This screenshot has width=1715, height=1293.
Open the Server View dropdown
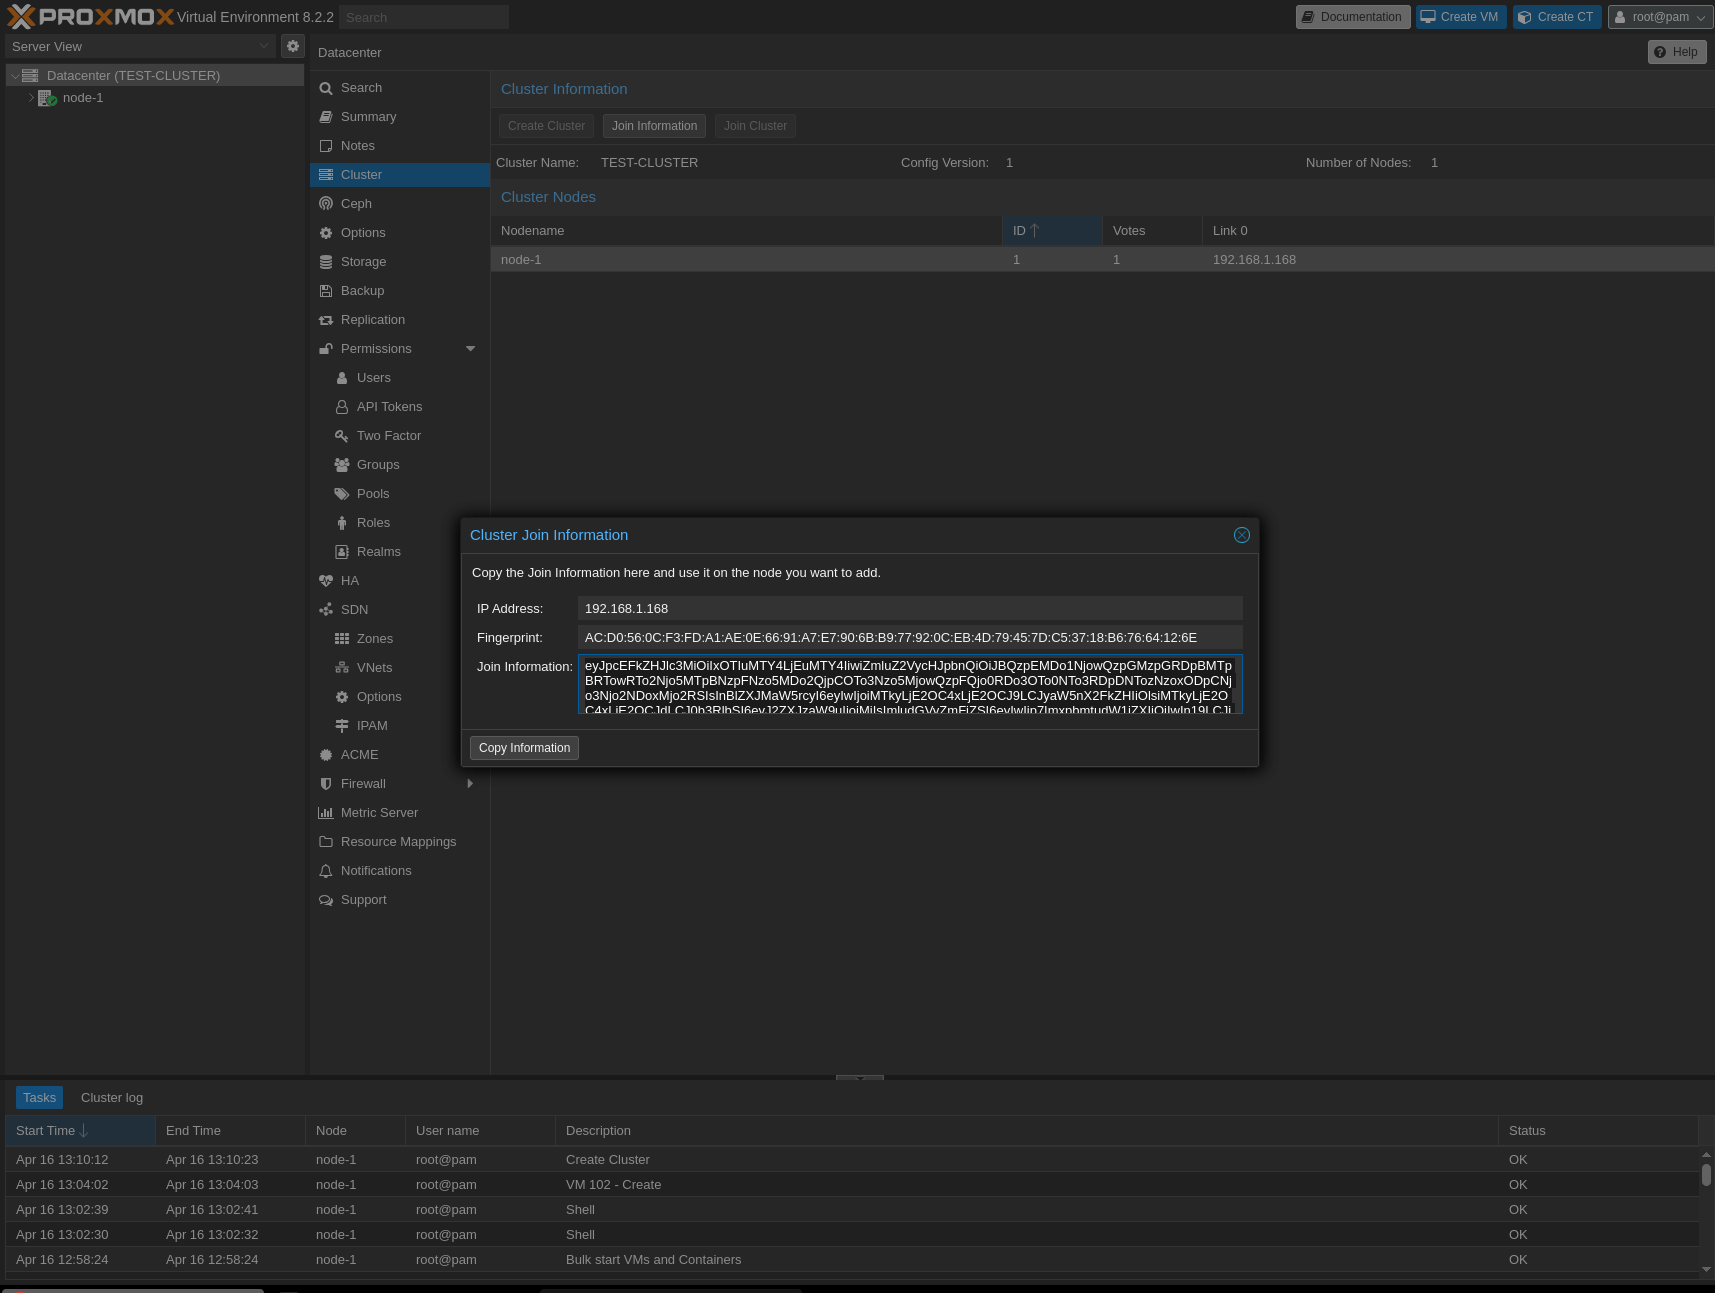140,46
